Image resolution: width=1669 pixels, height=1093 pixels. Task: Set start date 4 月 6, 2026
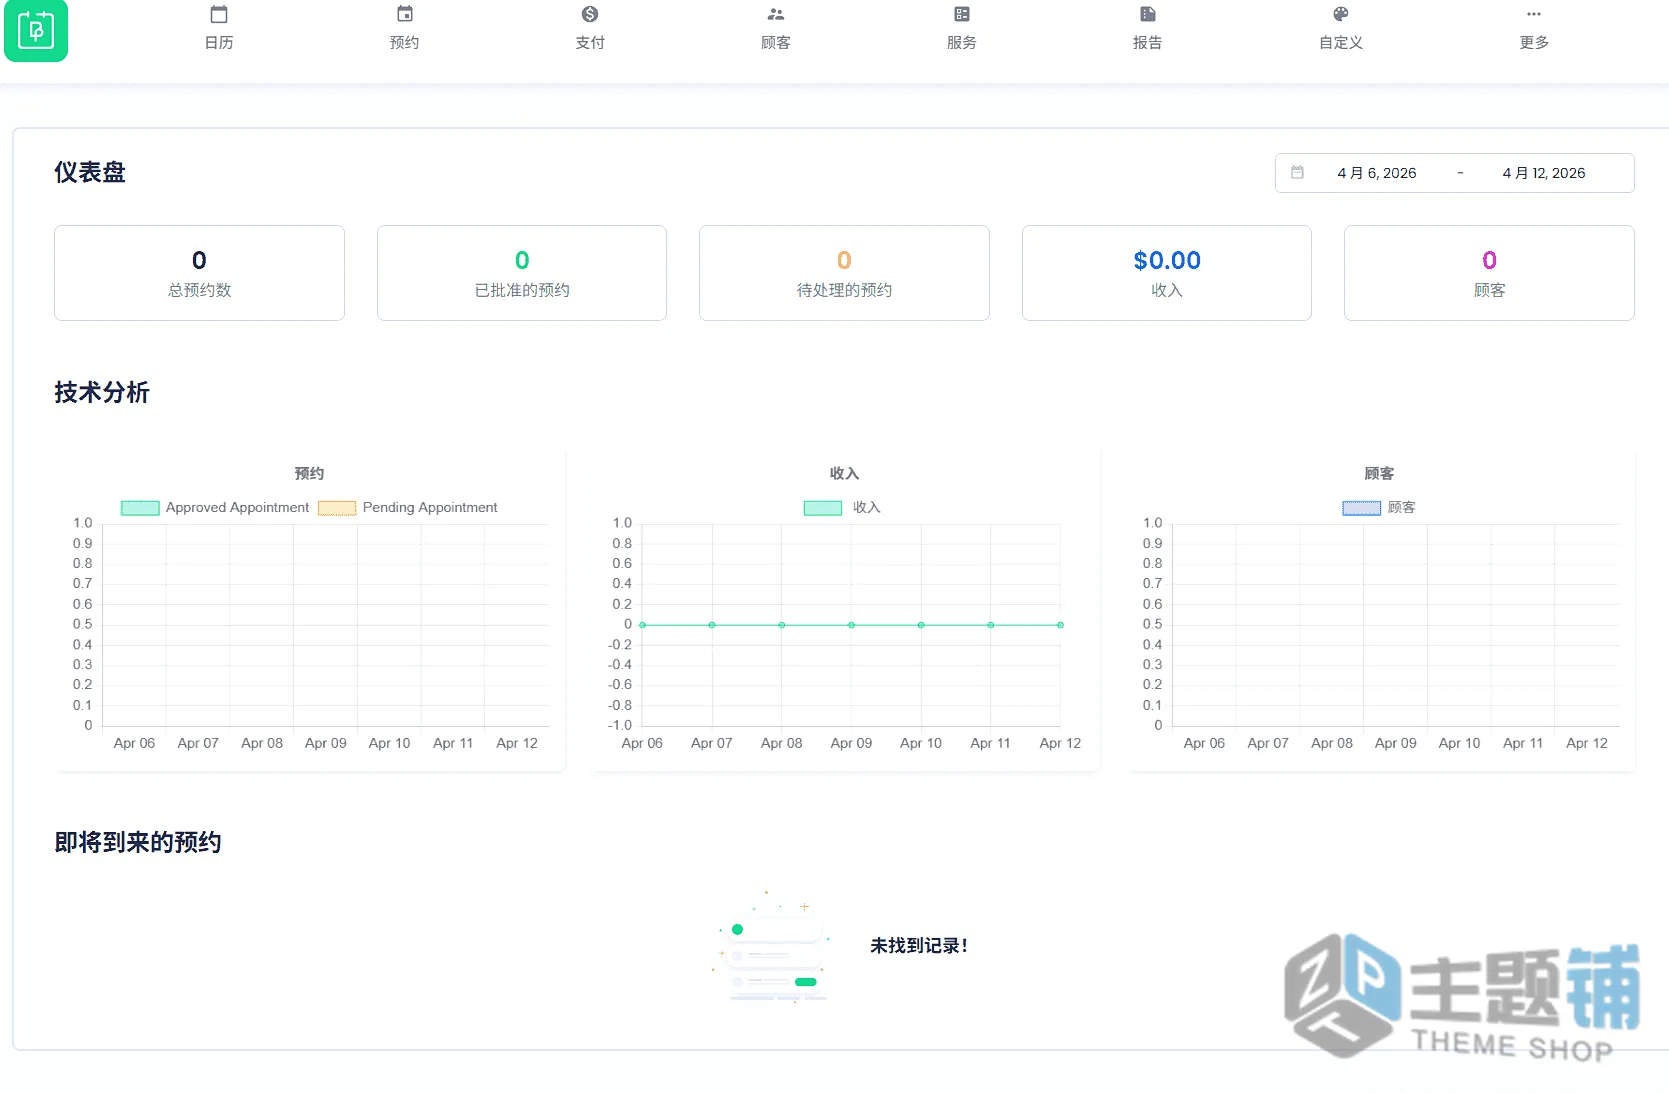coord(1377,173)
